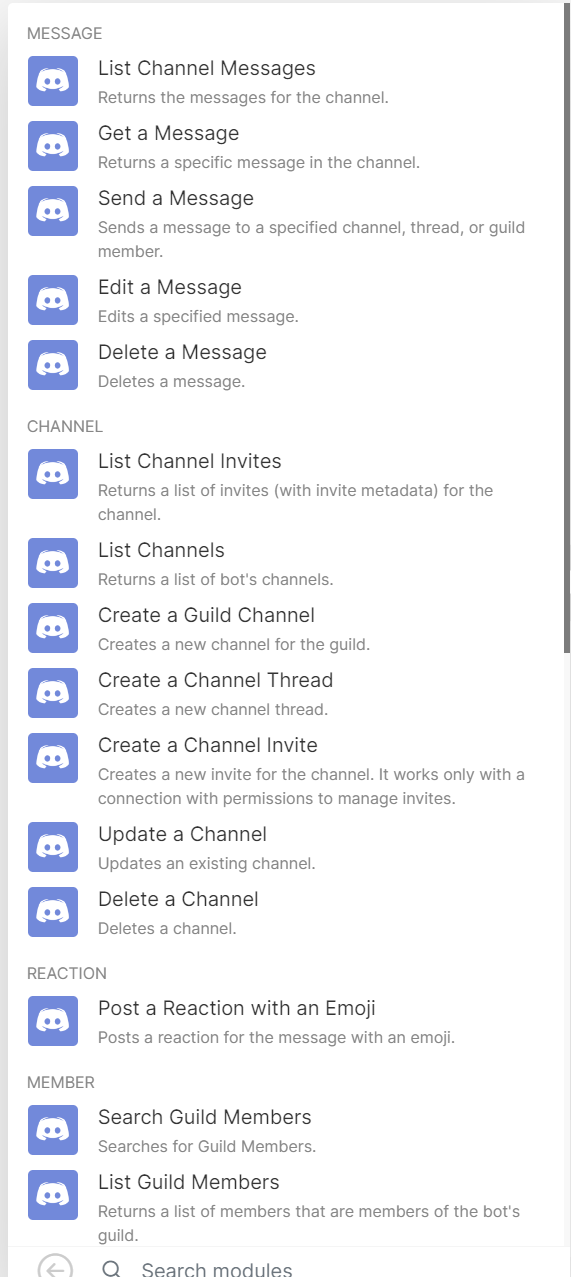The height and width of the screenshot is (1277, 571).
Task: Select the List Channels title
Action: click(161, 550)
